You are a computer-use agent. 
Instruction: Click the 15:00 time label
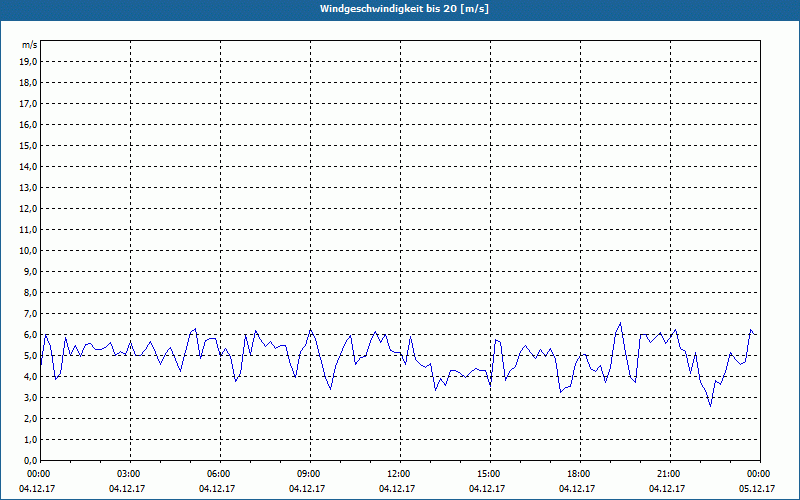490,474
